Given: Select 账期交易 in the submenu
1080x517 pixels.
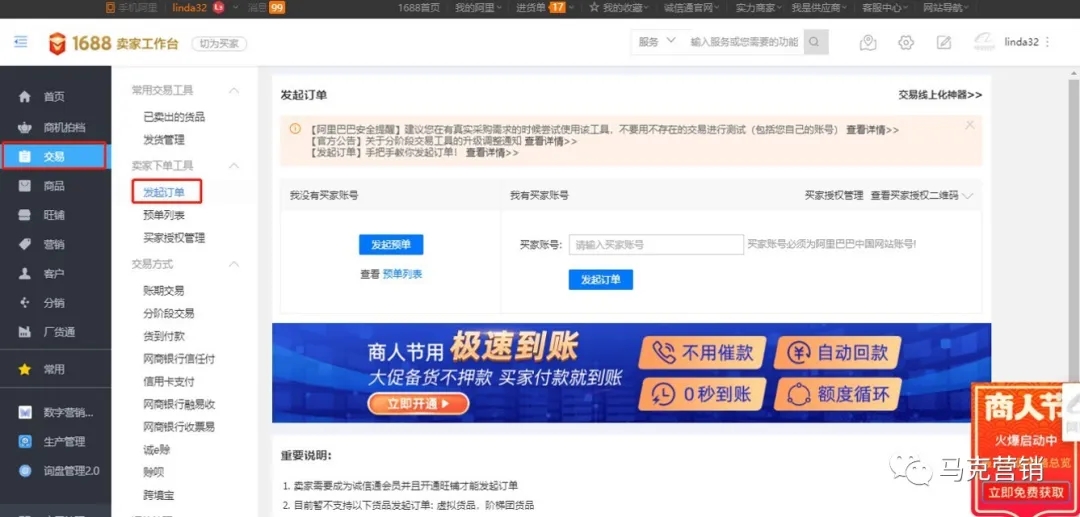Looking at the screenshot, I should [164, 291].
